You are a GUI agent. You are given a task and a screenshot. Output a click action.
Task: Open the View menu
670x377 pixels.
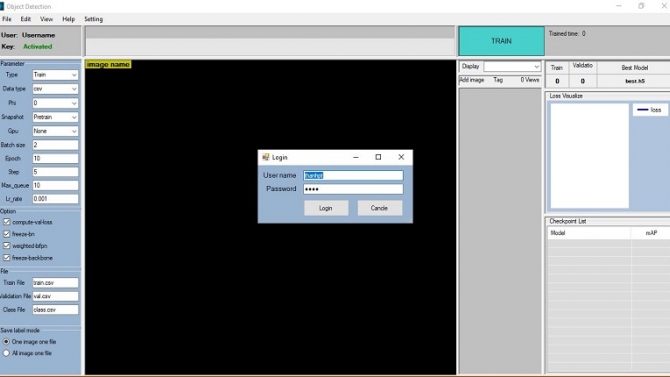[x=46, y=19]
